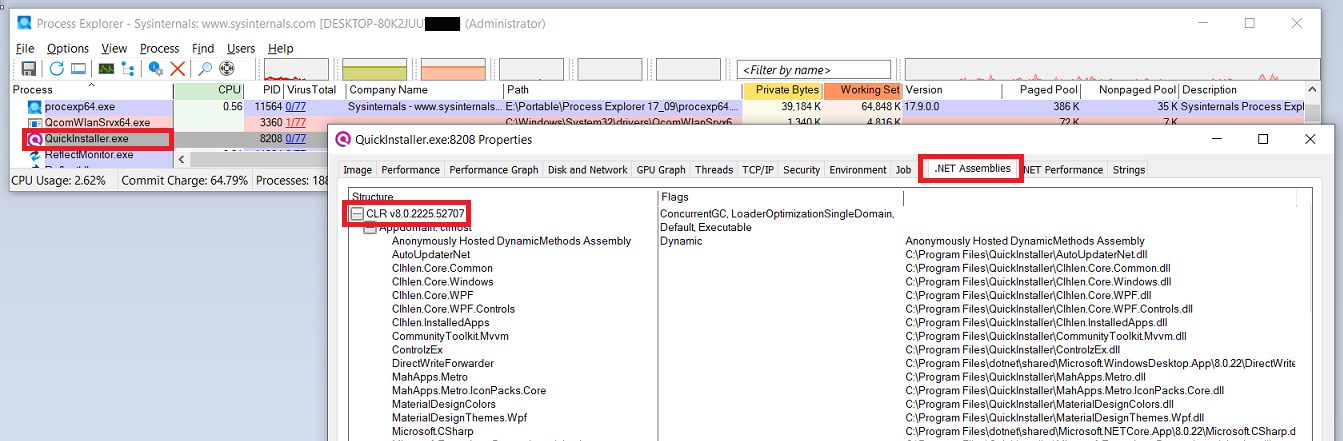Open the View menu
Screen dimensions: 1343x441
[114, 48]
